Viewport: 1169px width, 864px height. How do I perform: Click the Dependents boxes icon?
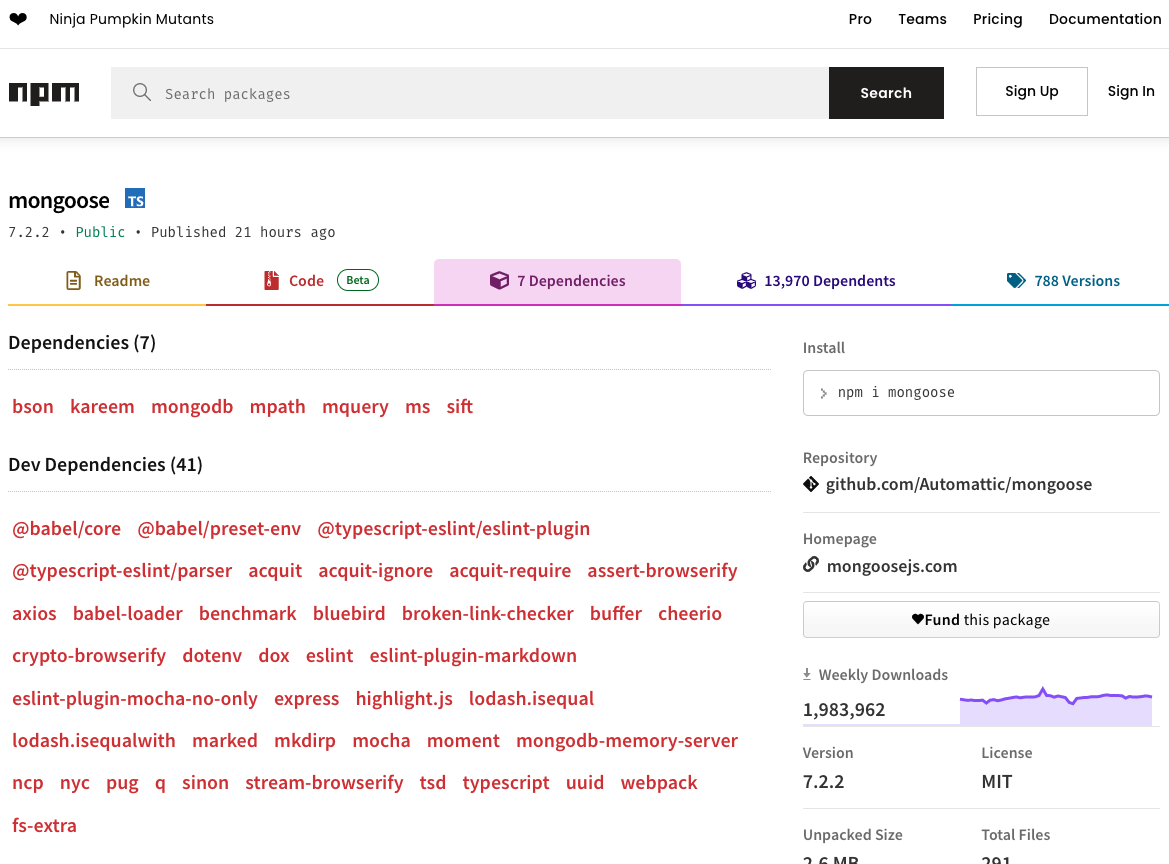(746, 281)
